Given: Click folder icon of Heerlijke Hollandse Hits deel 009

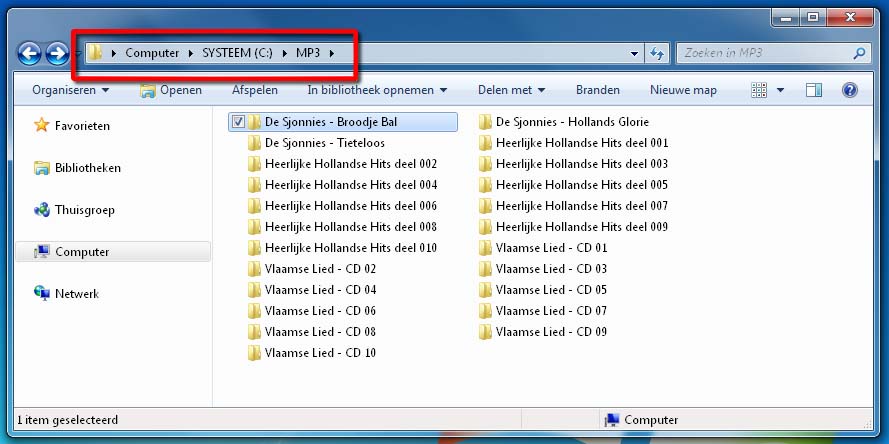Looking at the screenshot, I should click(485, 227).
